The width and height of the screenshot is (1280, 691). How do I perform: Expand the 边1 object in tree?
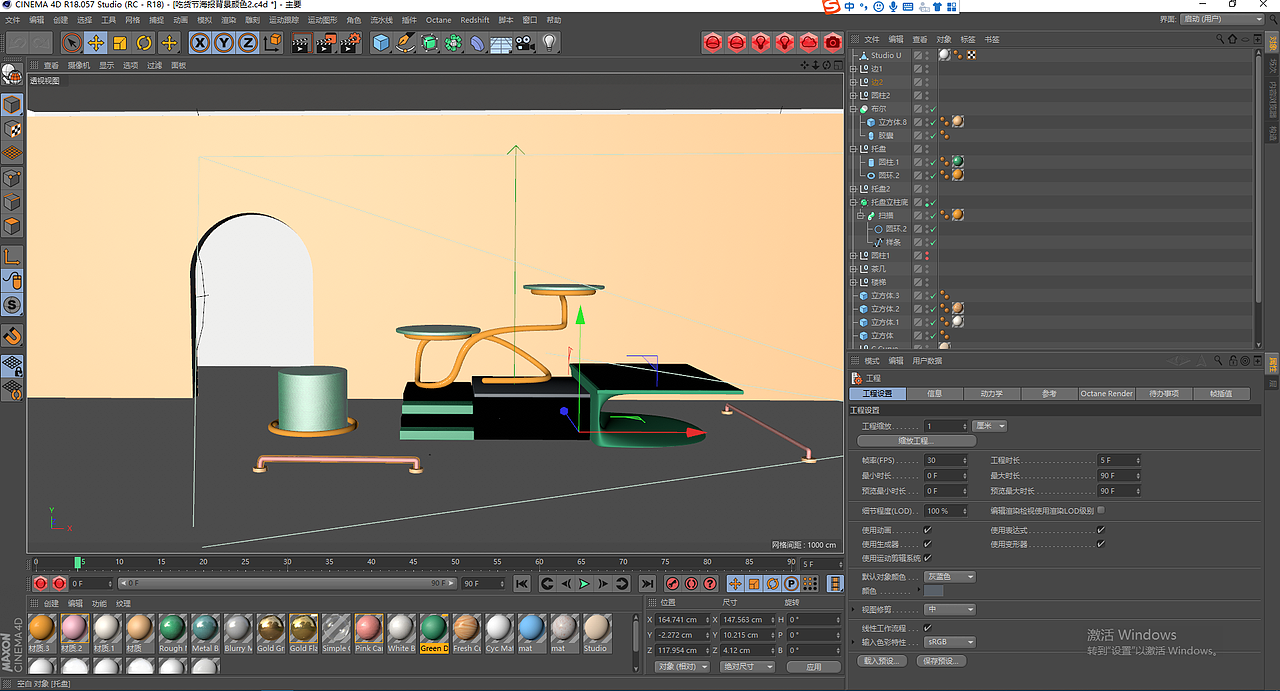click(x=853, y=69)
